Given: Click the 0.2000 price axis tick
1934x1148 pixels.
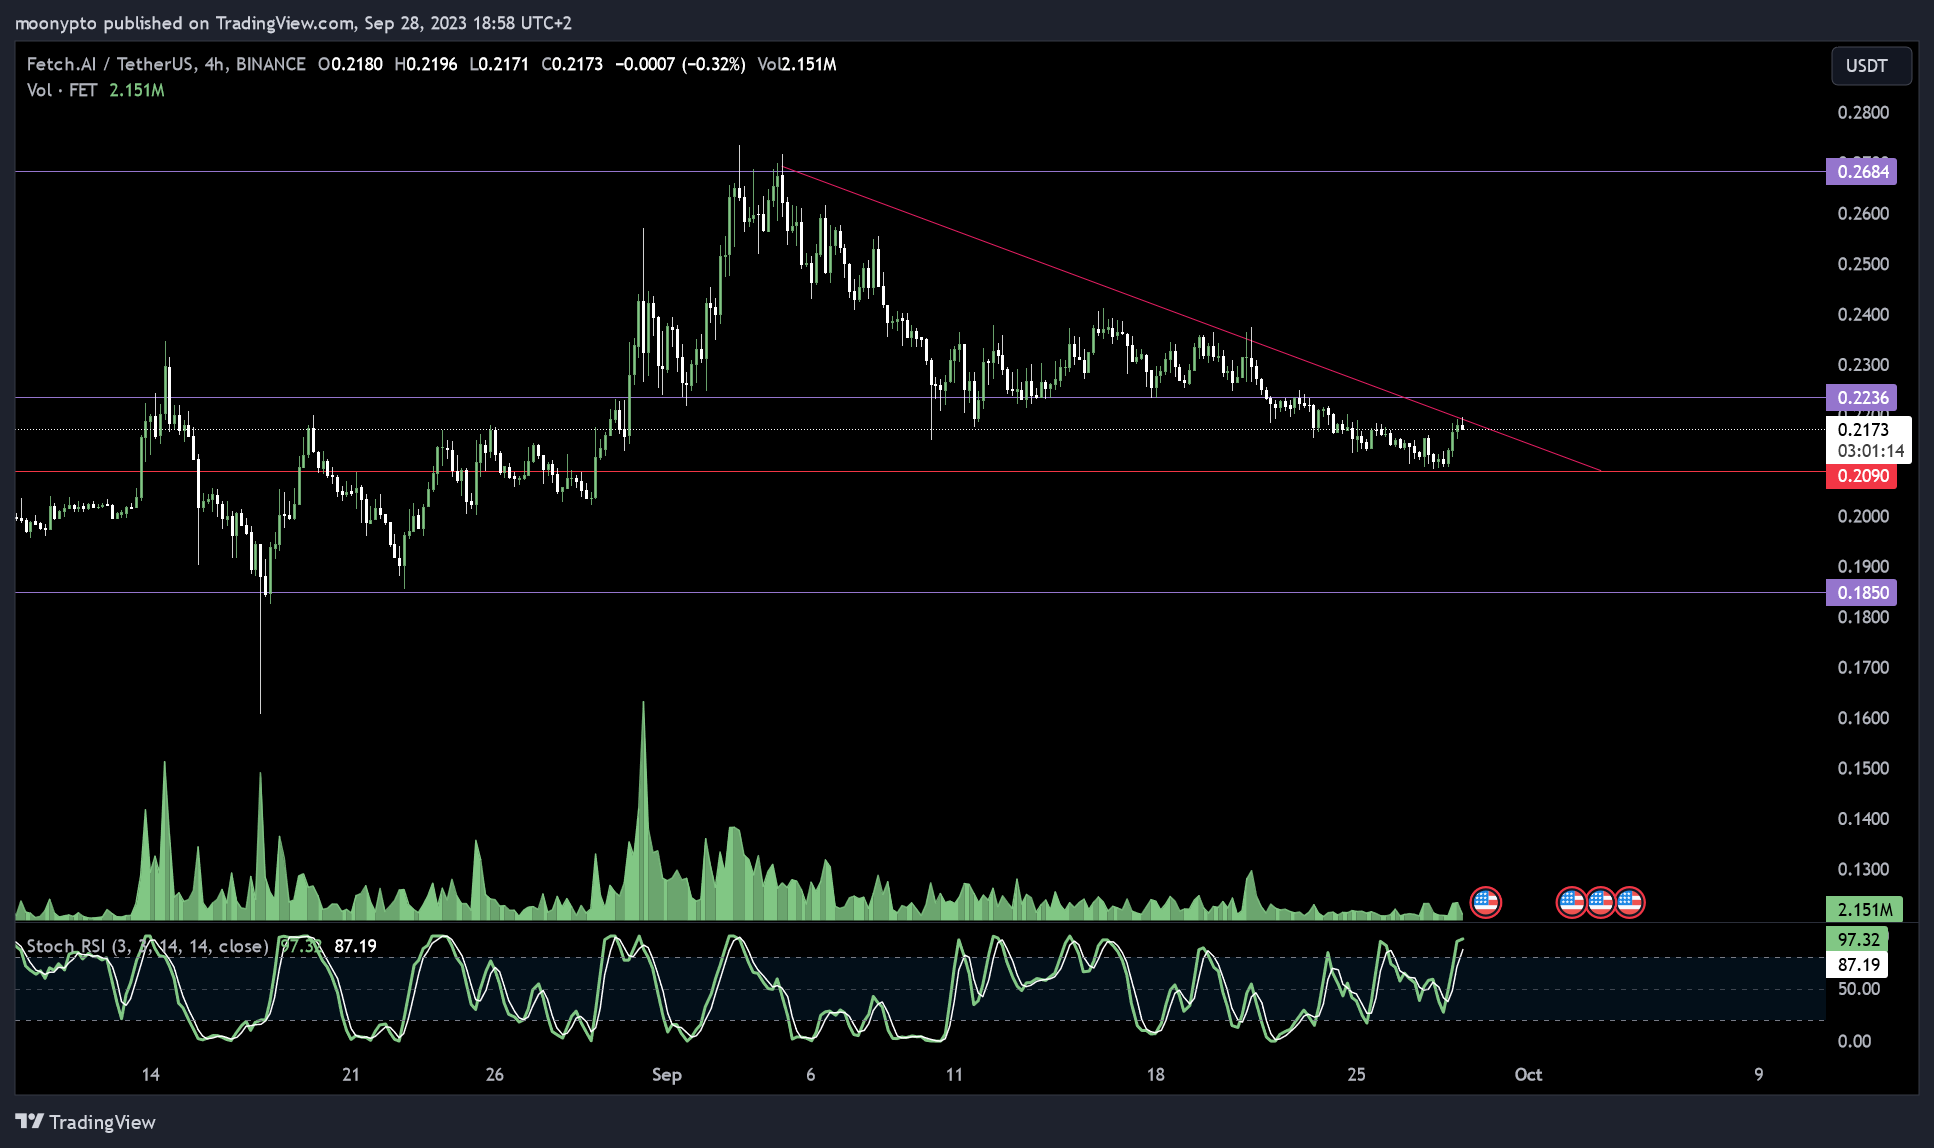Looking at the screenshot, I should click(1863, 516).
